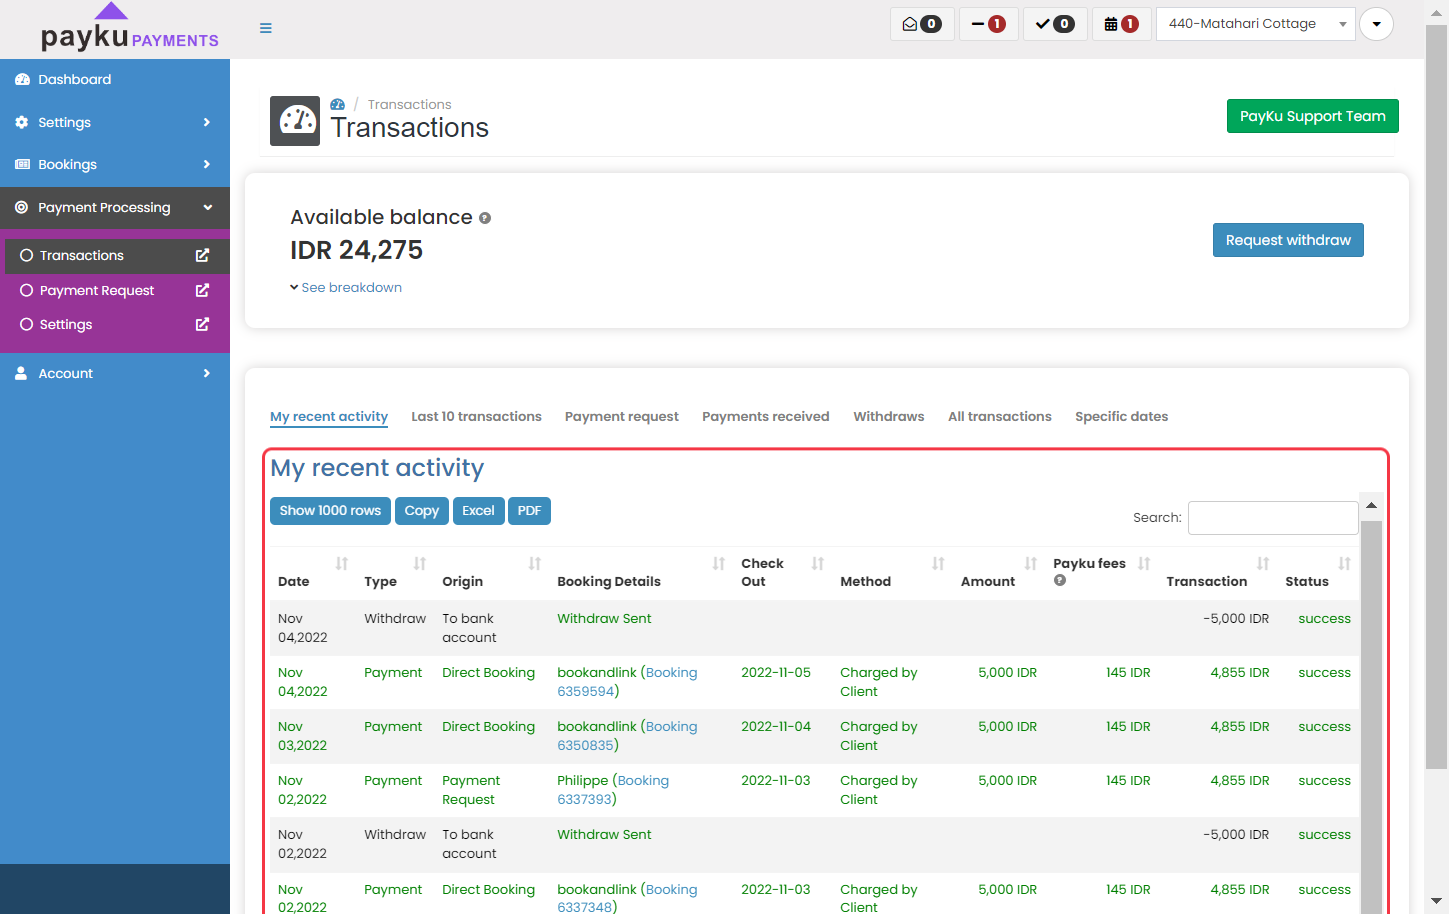Click the Payku fees help icon
Image resolution: width=1449 pixels, height=914 pixels.
pos(1060,581)
